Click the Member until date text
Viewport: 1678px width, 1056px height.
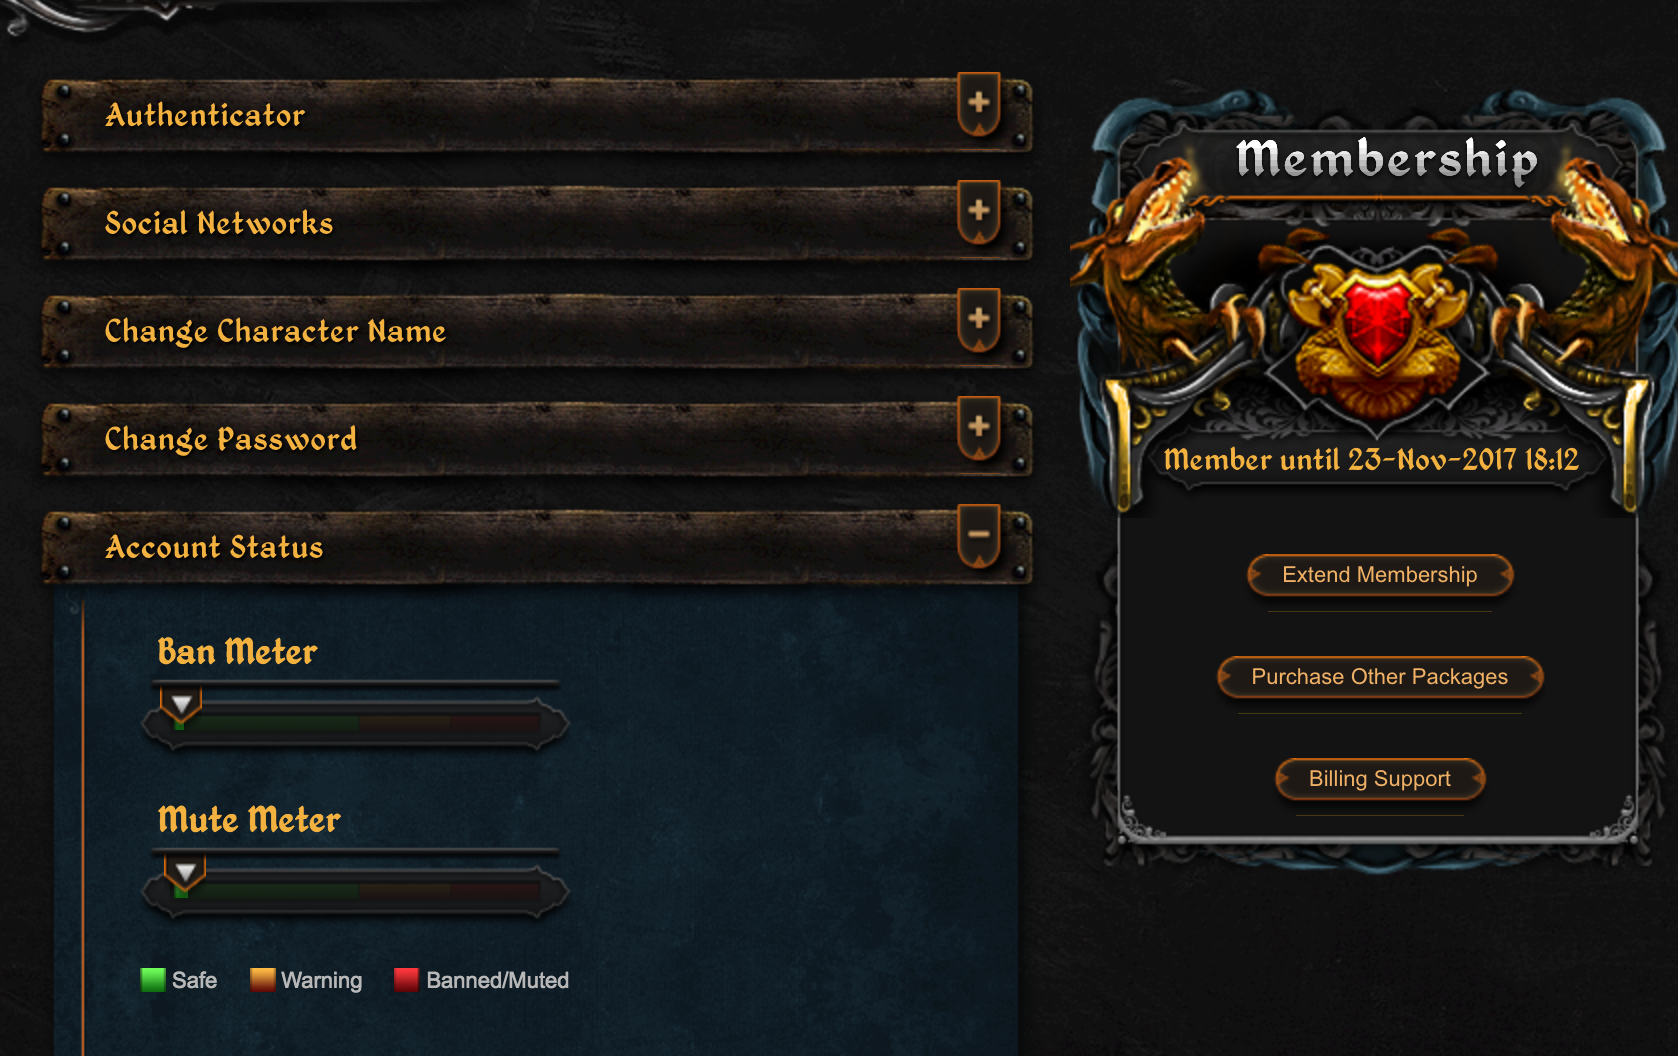point(1371,459)
